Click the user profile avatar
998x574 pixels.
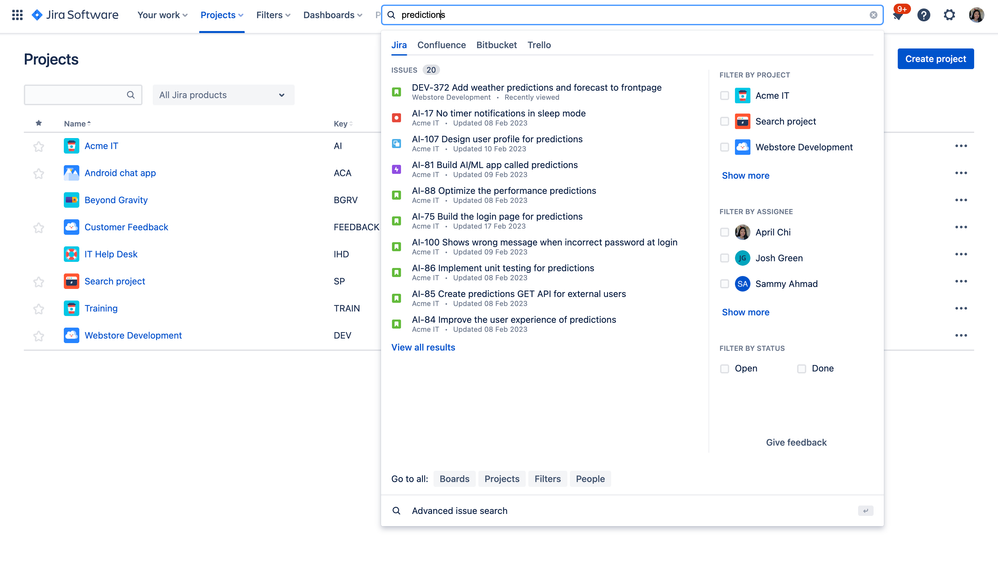976,15
